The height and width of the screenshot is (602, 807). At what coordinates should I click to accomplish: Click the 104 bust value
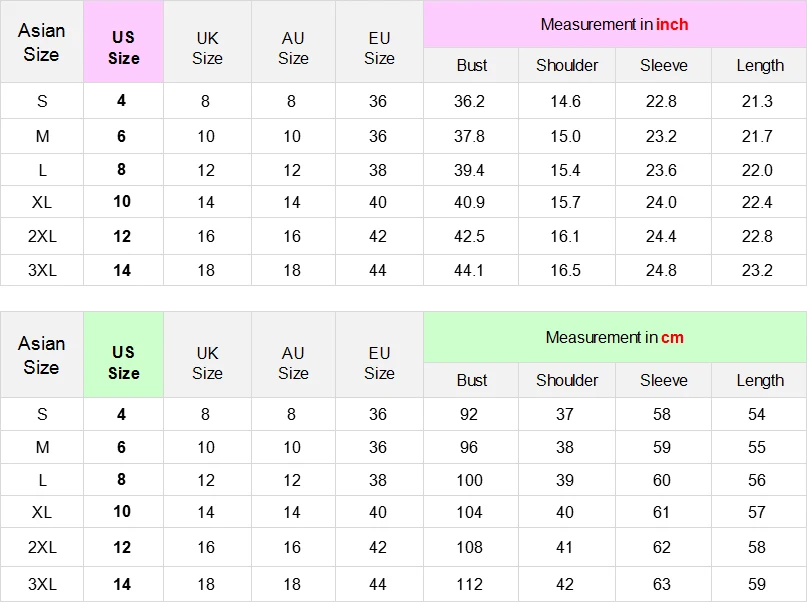[469, 512]
